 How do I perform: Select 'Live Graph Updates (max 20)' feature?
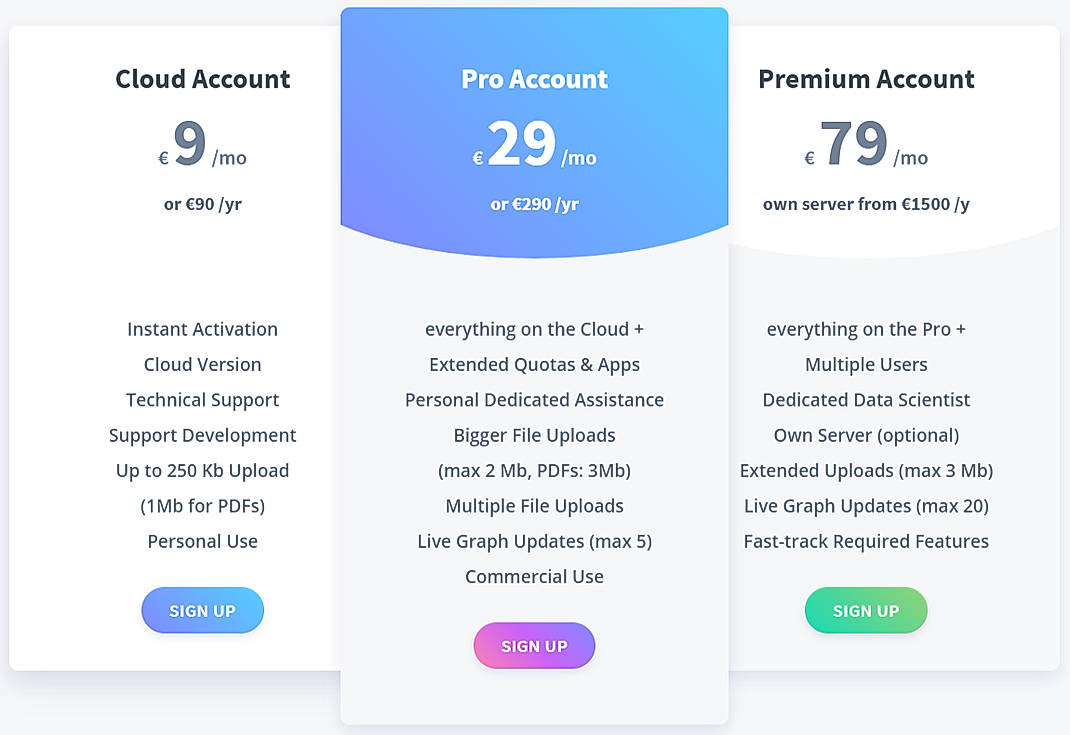click(866, 506)
